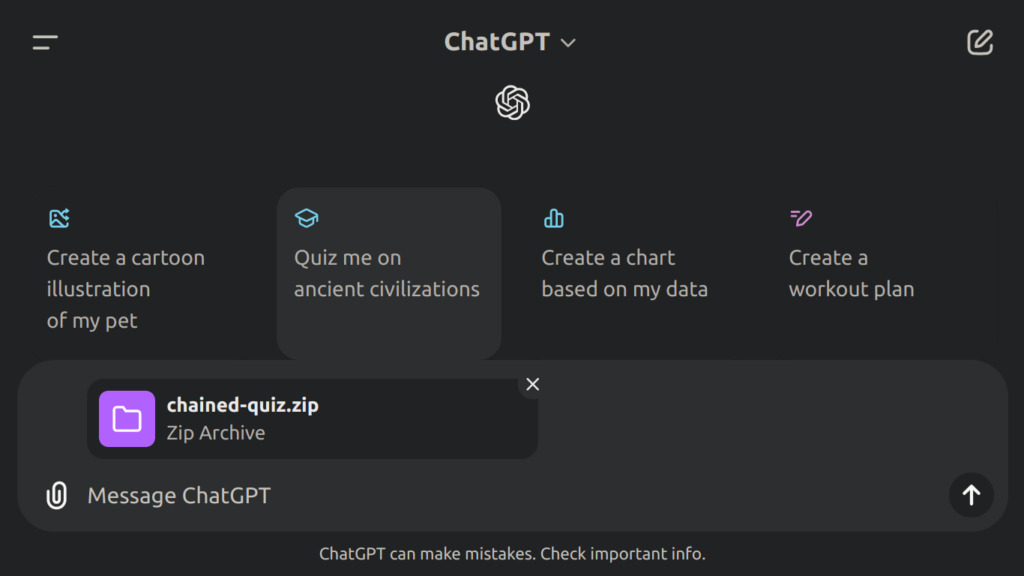Open the chained-quiz.zip file name

coord(242,405)
